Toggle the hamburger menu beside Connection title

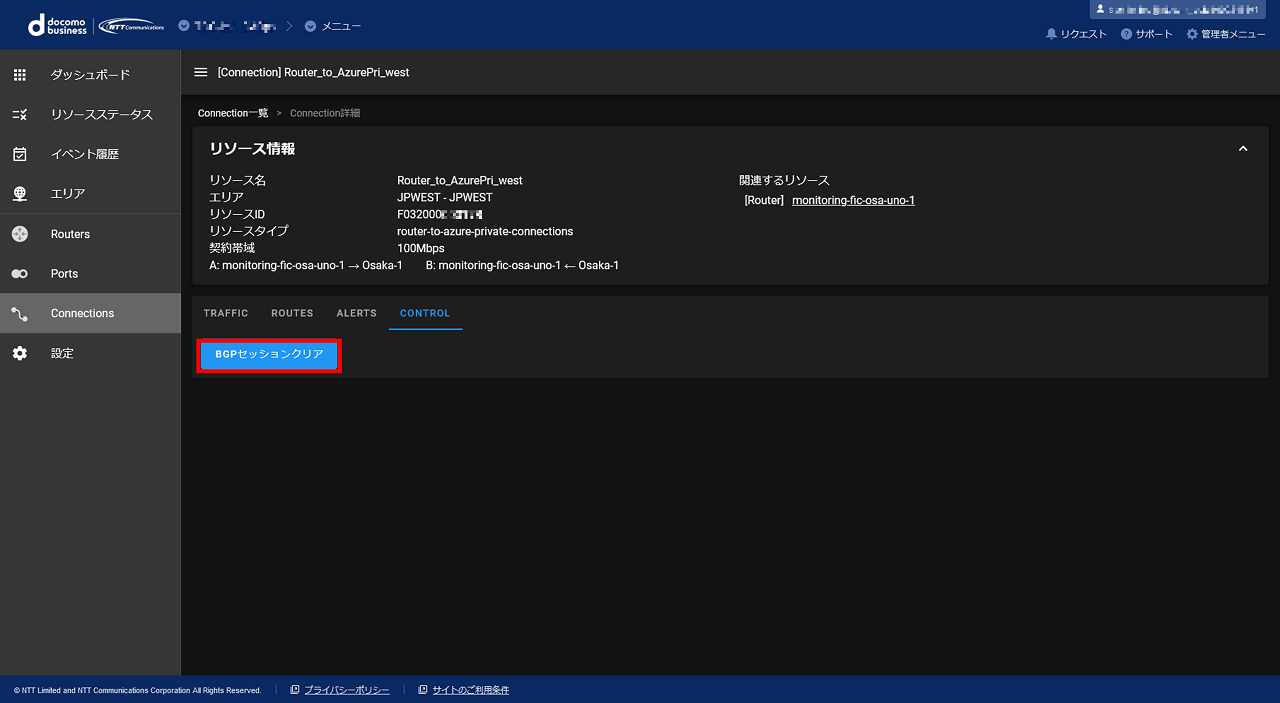click(x=201, y=72)
